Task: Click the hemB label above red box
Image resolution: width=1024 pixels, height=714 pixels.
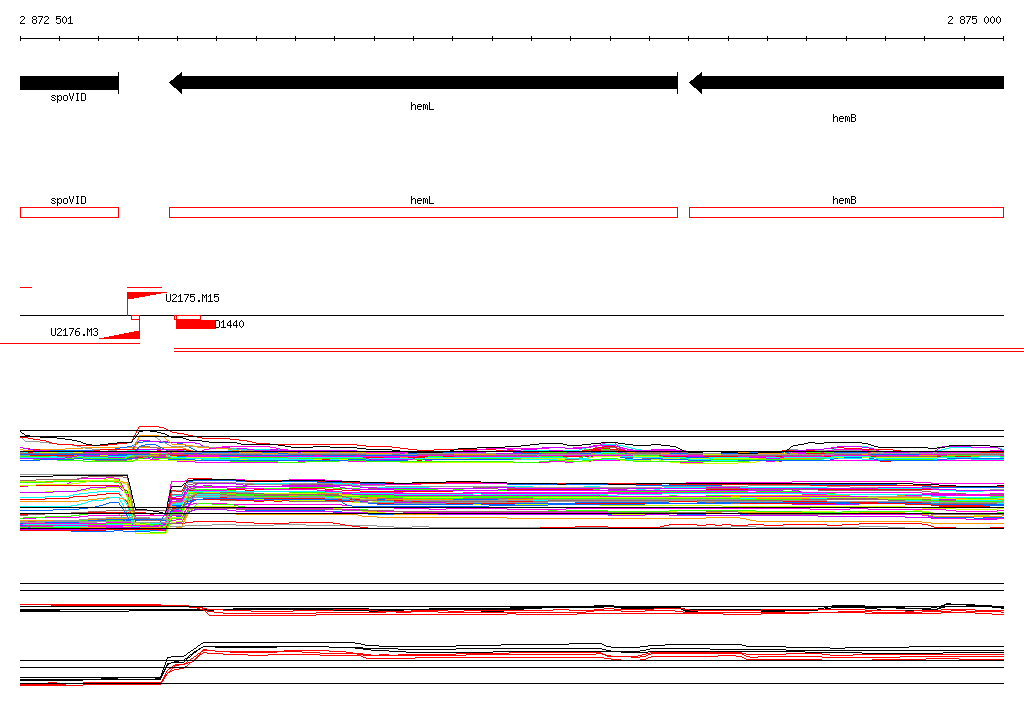Action: 844,201
